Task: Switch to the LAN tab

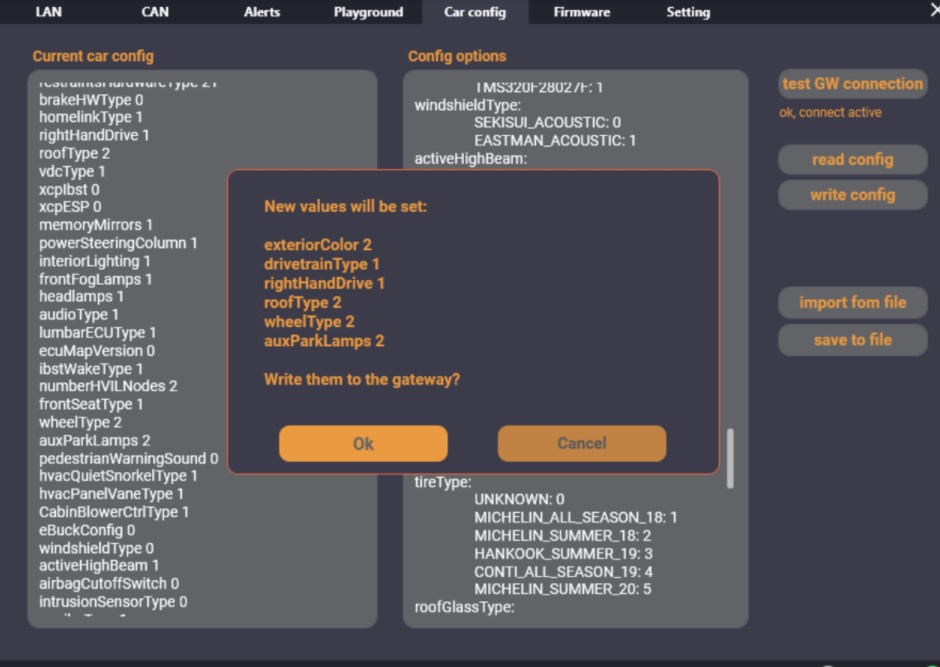Action: tap(49, 12)
